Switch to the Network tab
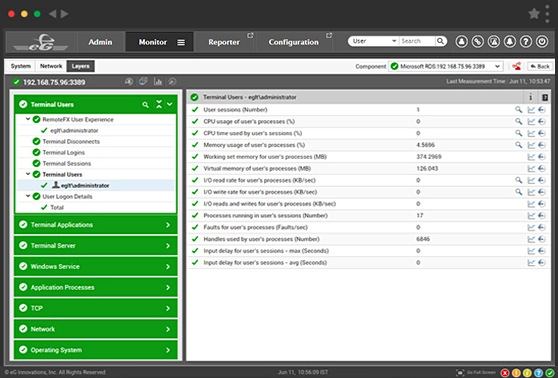 pos(51,66)
